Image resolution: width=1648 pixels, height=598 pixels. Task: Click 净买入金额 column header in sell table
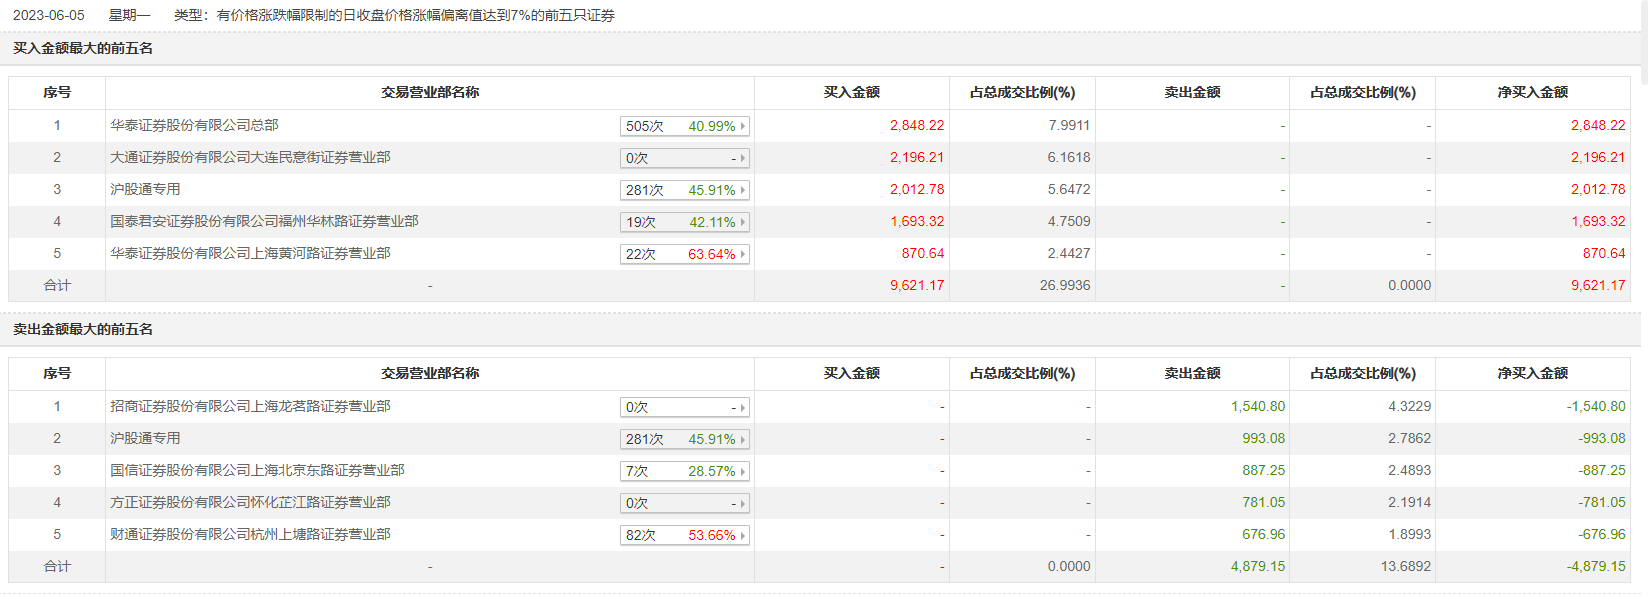coord(1533,373)
